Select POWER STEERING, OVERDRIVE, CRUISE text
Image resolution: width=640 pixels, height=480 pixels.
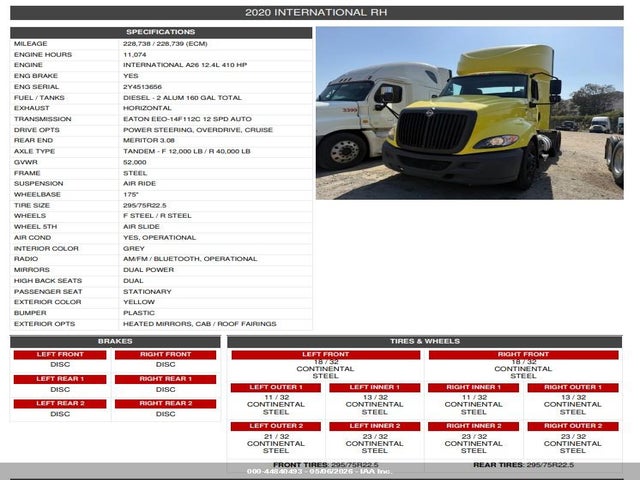coord(198,130)
